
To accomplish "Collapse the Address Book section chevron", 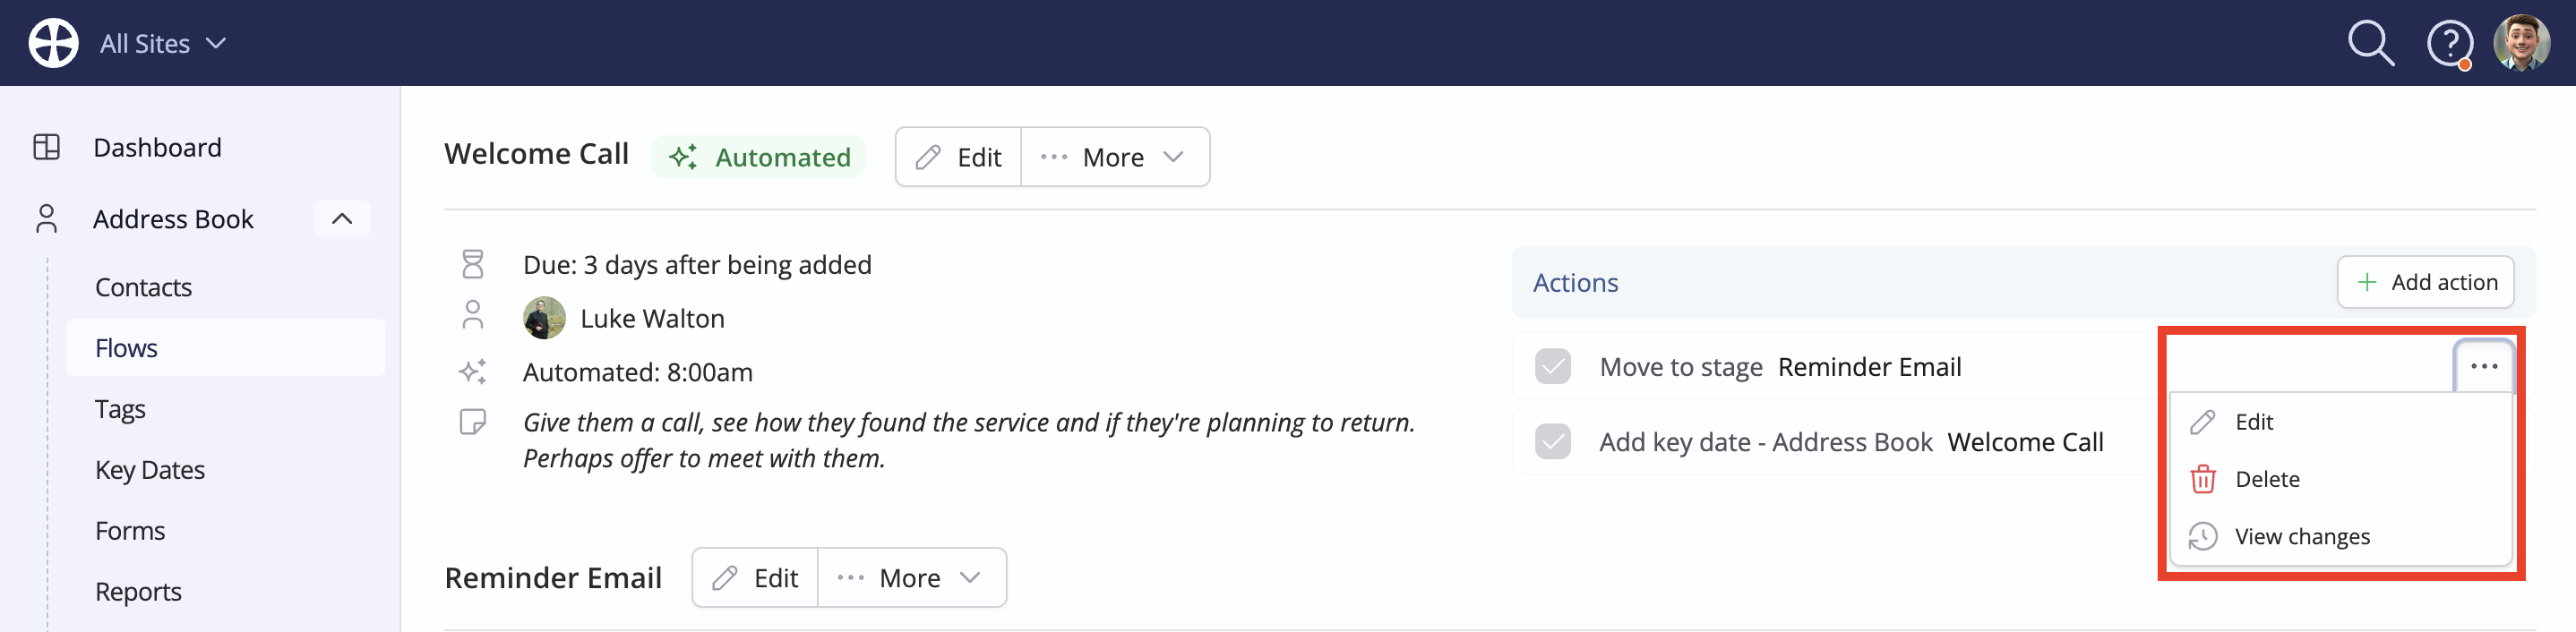I will click(342, 218).
